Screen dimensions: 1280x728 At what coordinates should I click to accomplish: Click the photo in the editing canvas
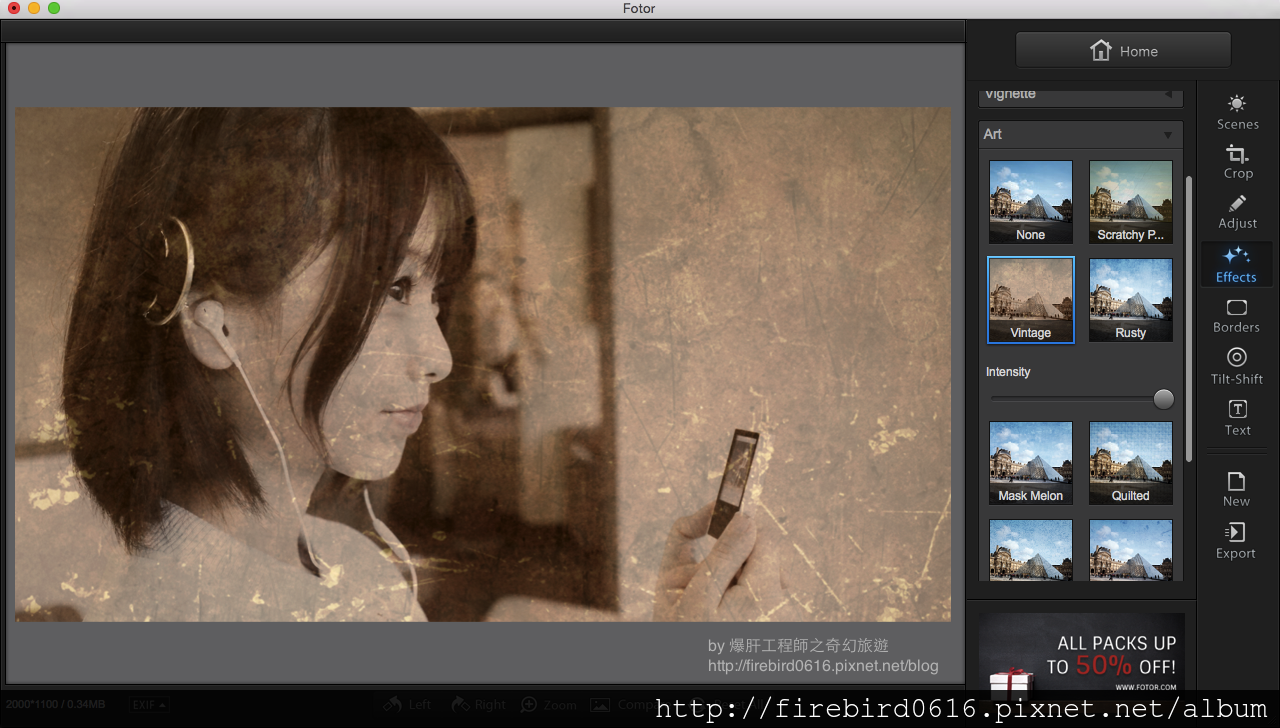[483, 364]
